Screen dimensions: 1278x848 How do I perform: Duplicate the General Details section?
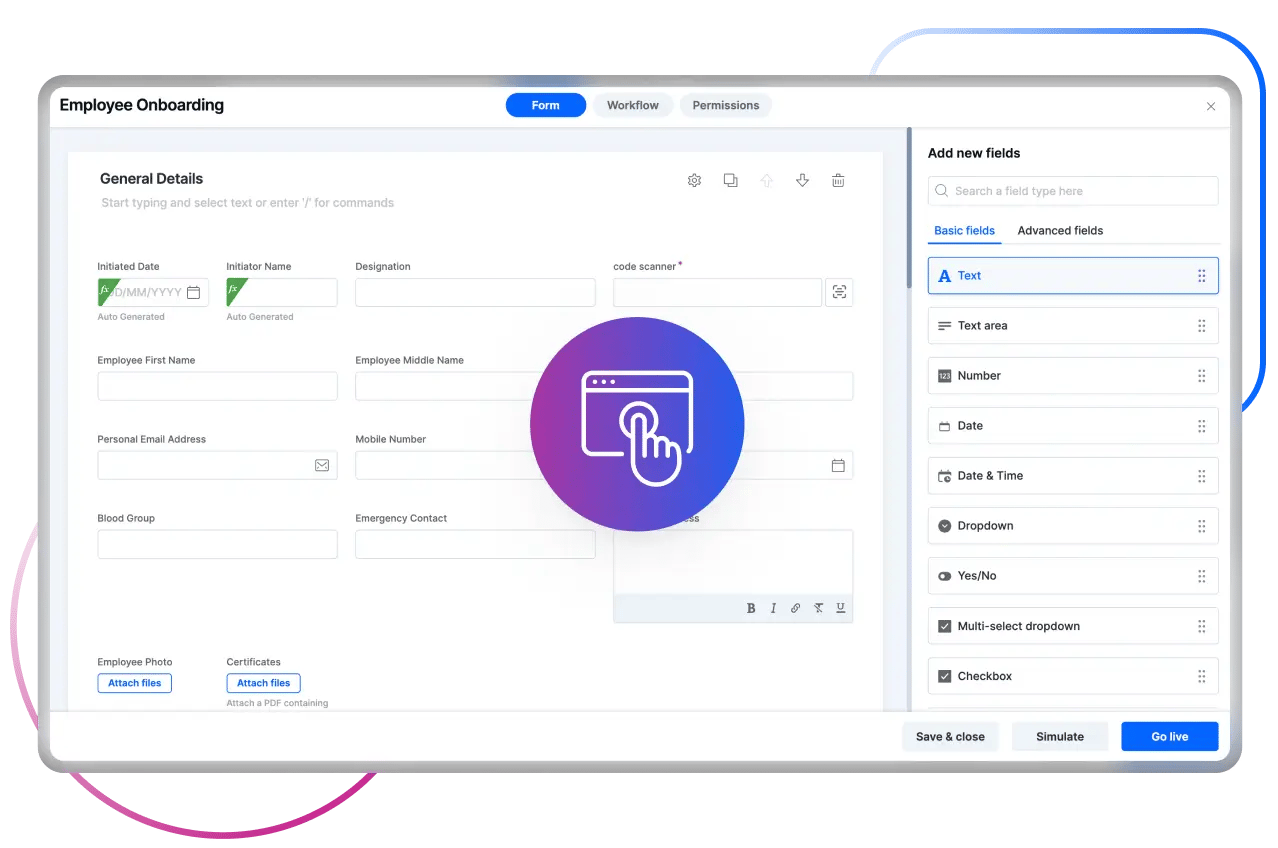(730, 180)
